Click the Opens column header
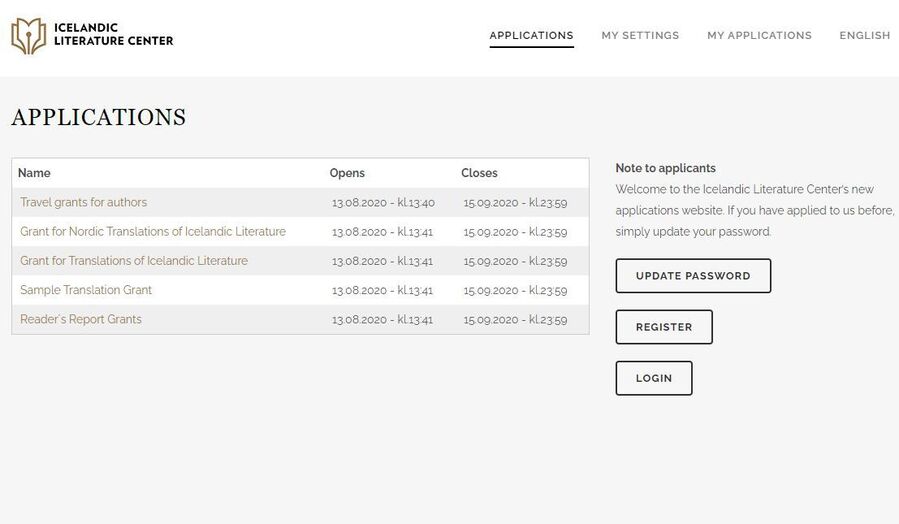Screen dimensions: 899x524 (347, 173)
